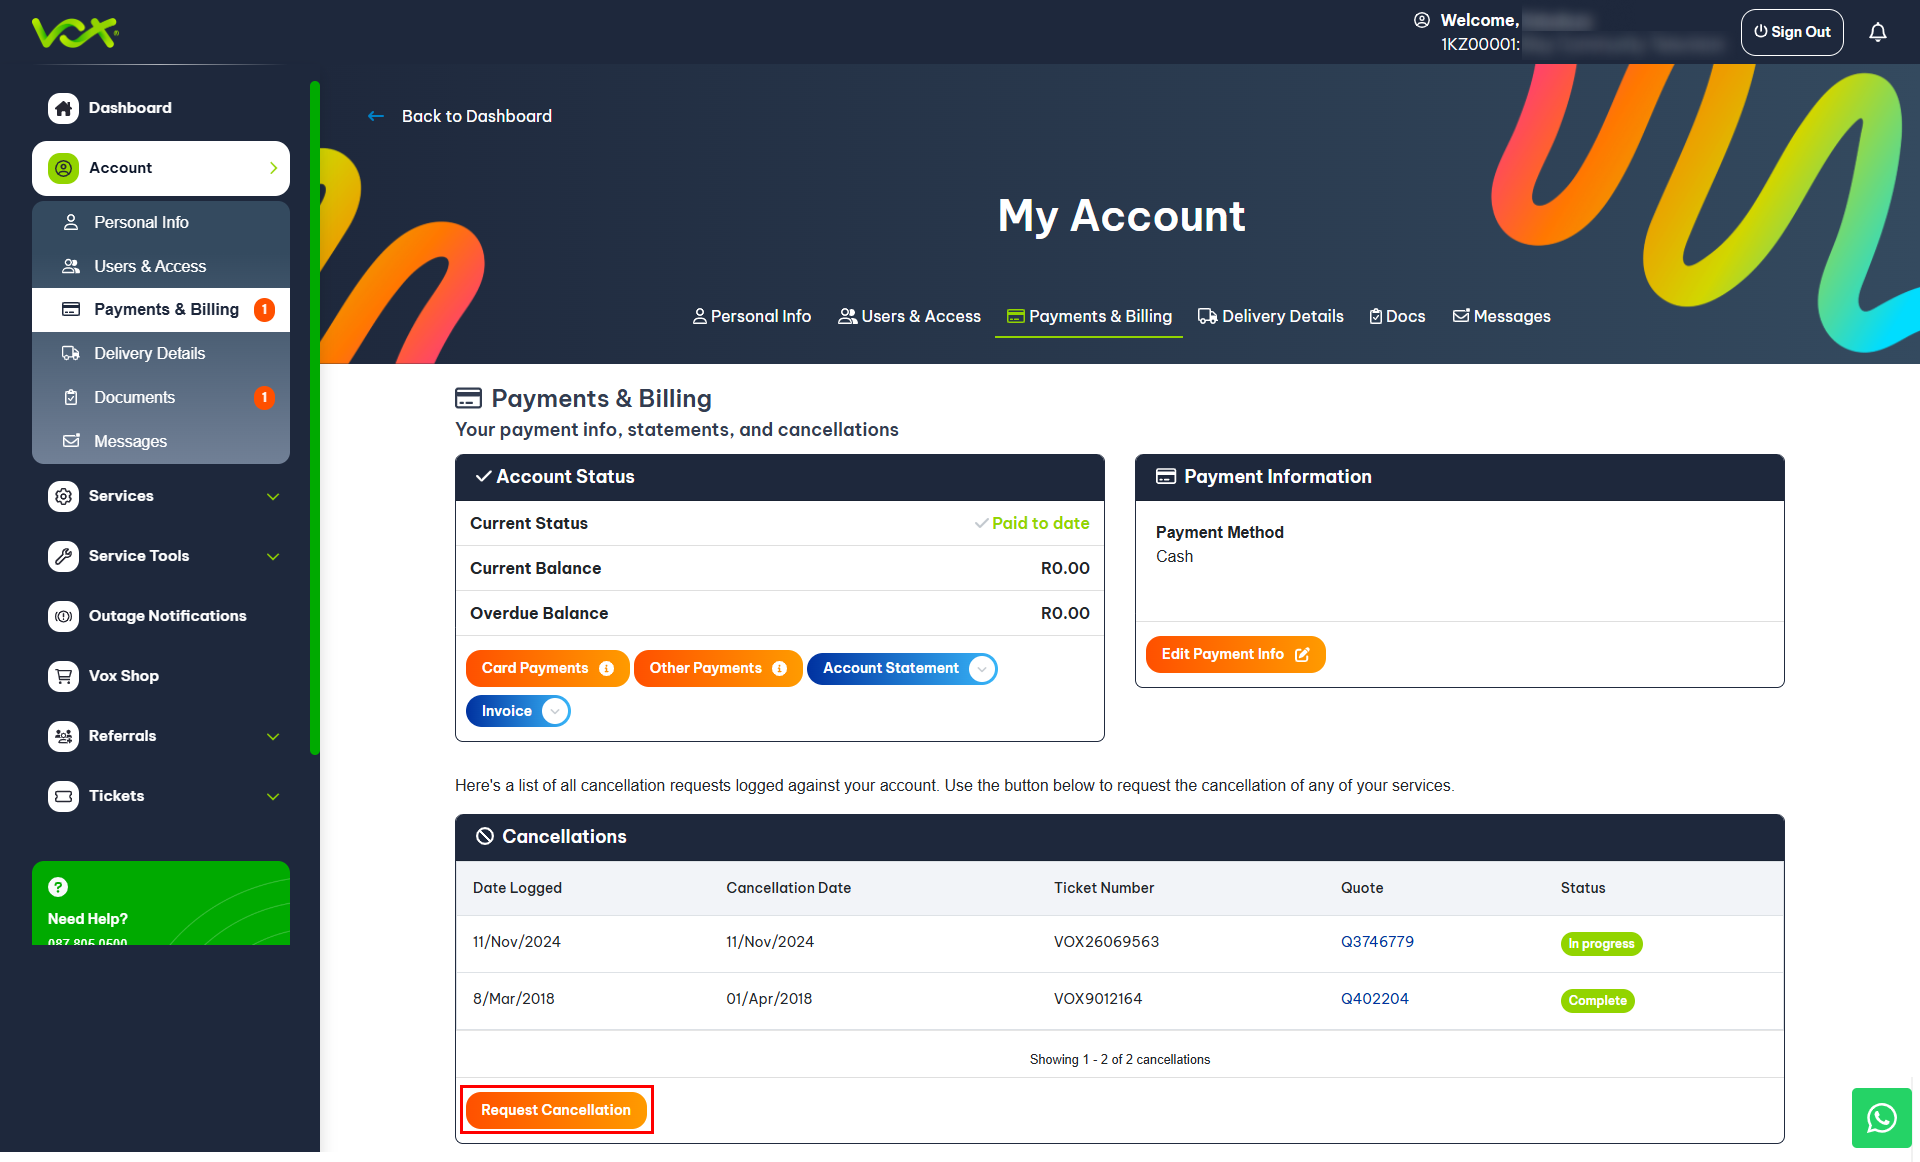
Task: Click ticket number VOX26069563
Action: click(x=1106, y=942)
